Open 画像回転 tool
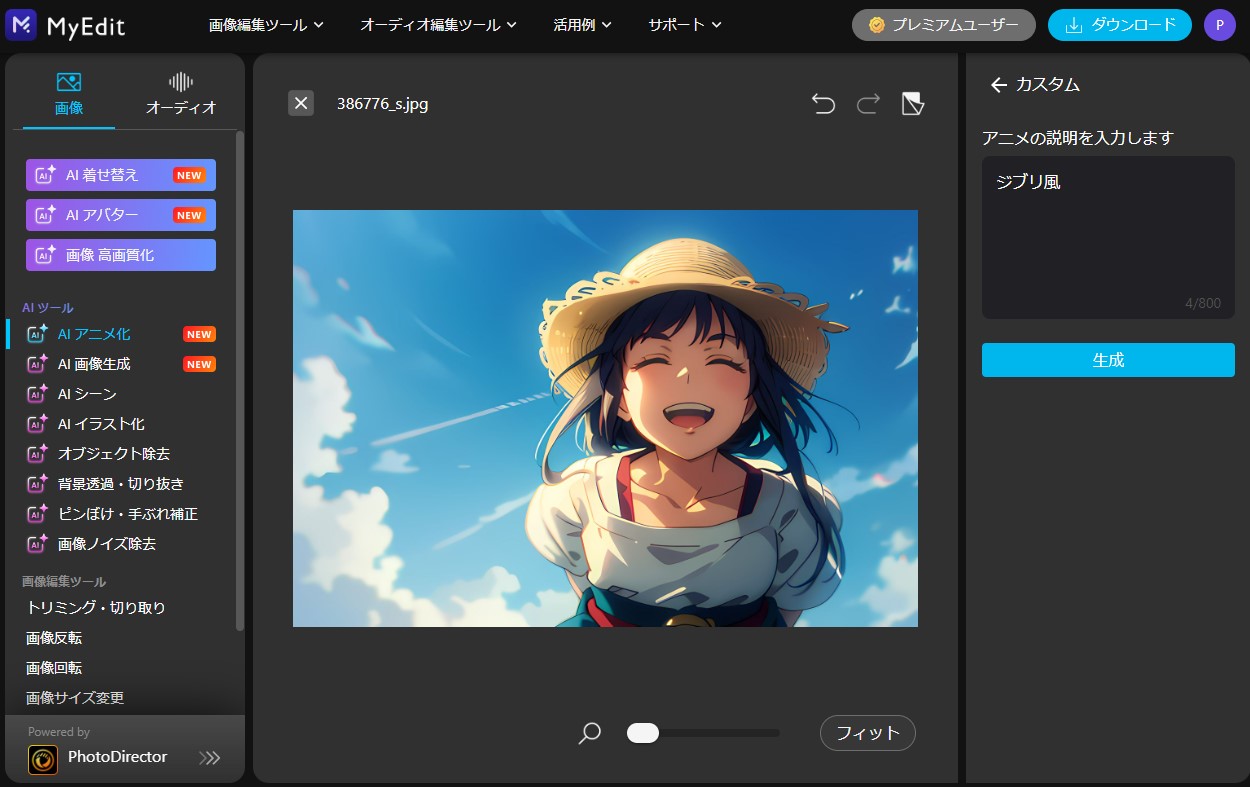This screenshot has height=787, width=1250. [x=54, y=668]
